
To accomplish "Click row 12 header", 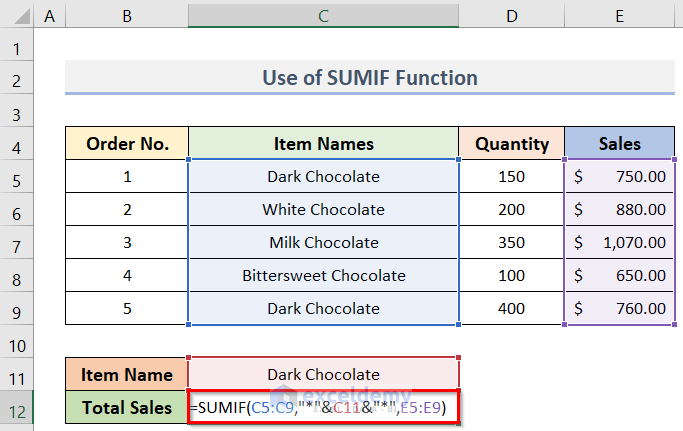I will (x=17, y=408).
